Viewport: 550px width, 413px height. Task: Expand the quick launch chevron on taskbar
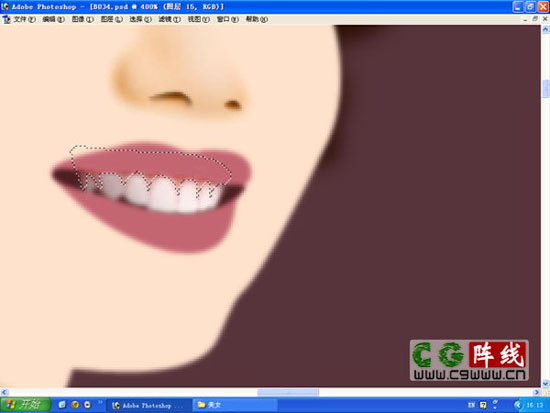(x=100, y=402)
